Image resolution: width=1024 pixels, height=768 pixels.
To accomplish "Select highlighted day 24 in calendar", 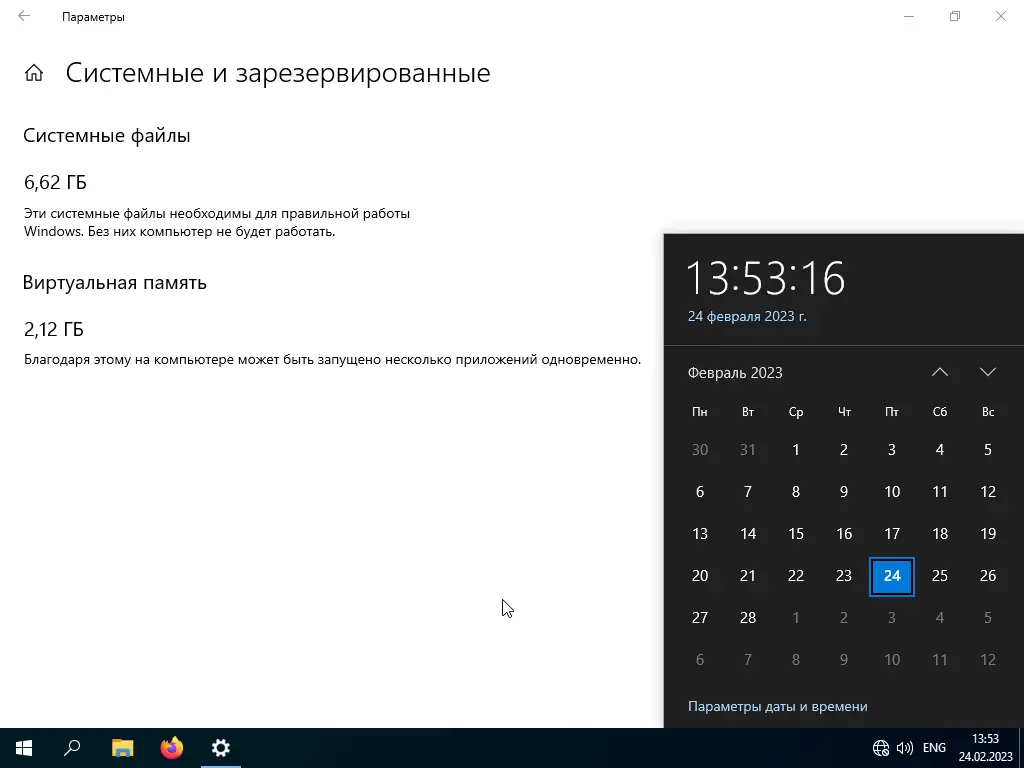I will click(892, 576).
